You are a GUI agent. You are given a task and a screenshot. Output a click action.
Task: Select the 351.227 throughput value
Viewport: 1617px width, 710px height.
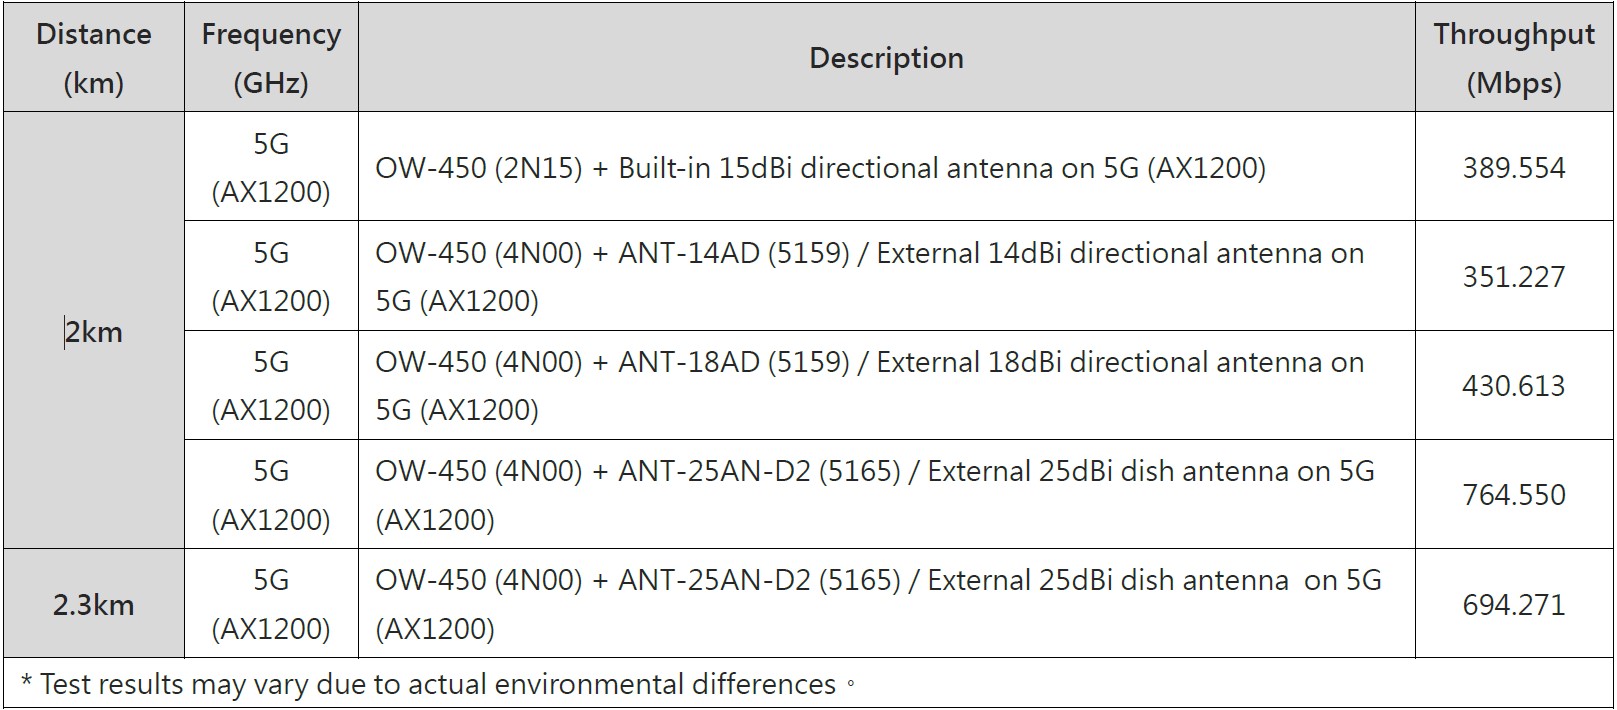tap(1513, 277)
